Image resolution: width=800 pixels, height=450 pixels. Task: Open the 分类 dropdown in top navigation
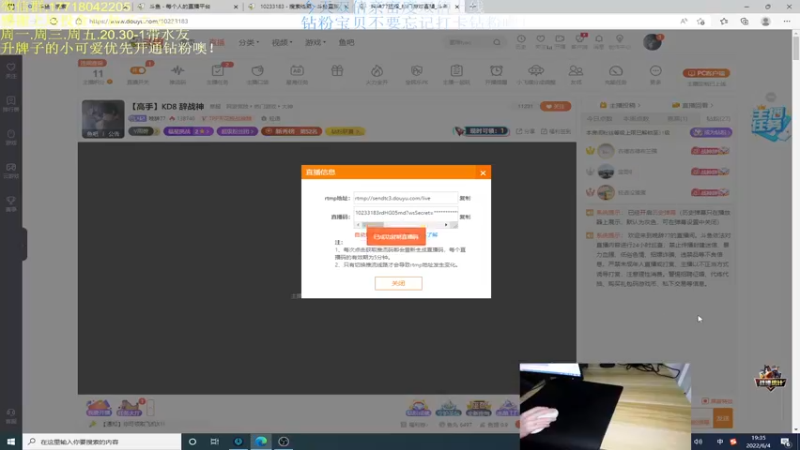(248, 42)
